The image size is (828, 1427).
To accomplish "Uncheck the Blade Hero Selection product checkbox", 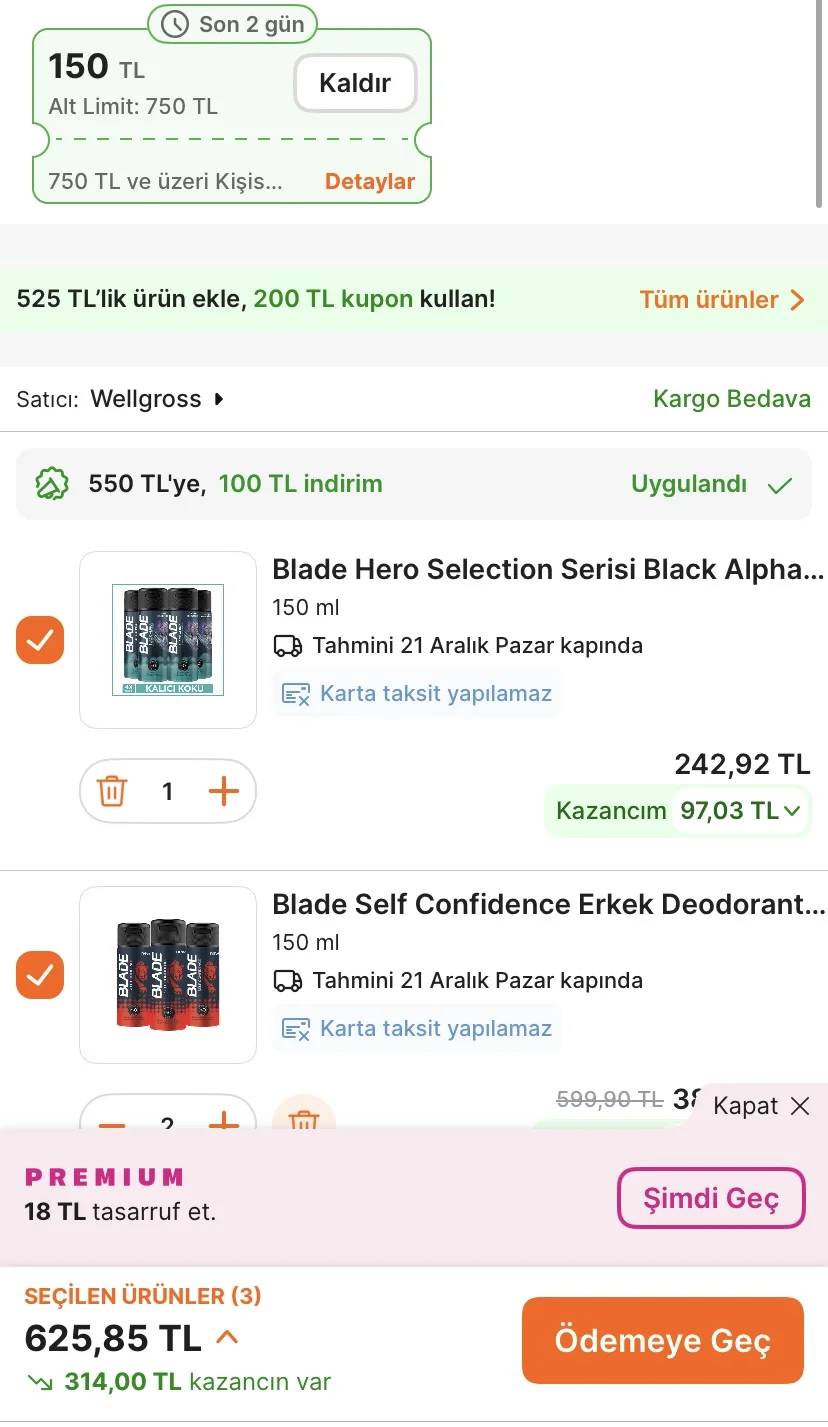I will pos(40,640).
